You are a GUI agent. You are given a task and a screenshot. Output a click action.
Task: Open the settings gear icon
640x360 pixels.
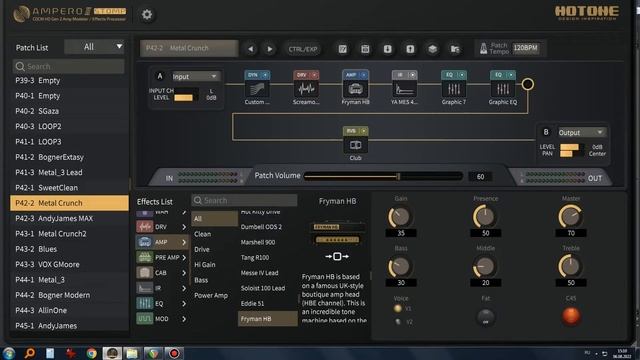pyautogui.click(x=147, y=15)
